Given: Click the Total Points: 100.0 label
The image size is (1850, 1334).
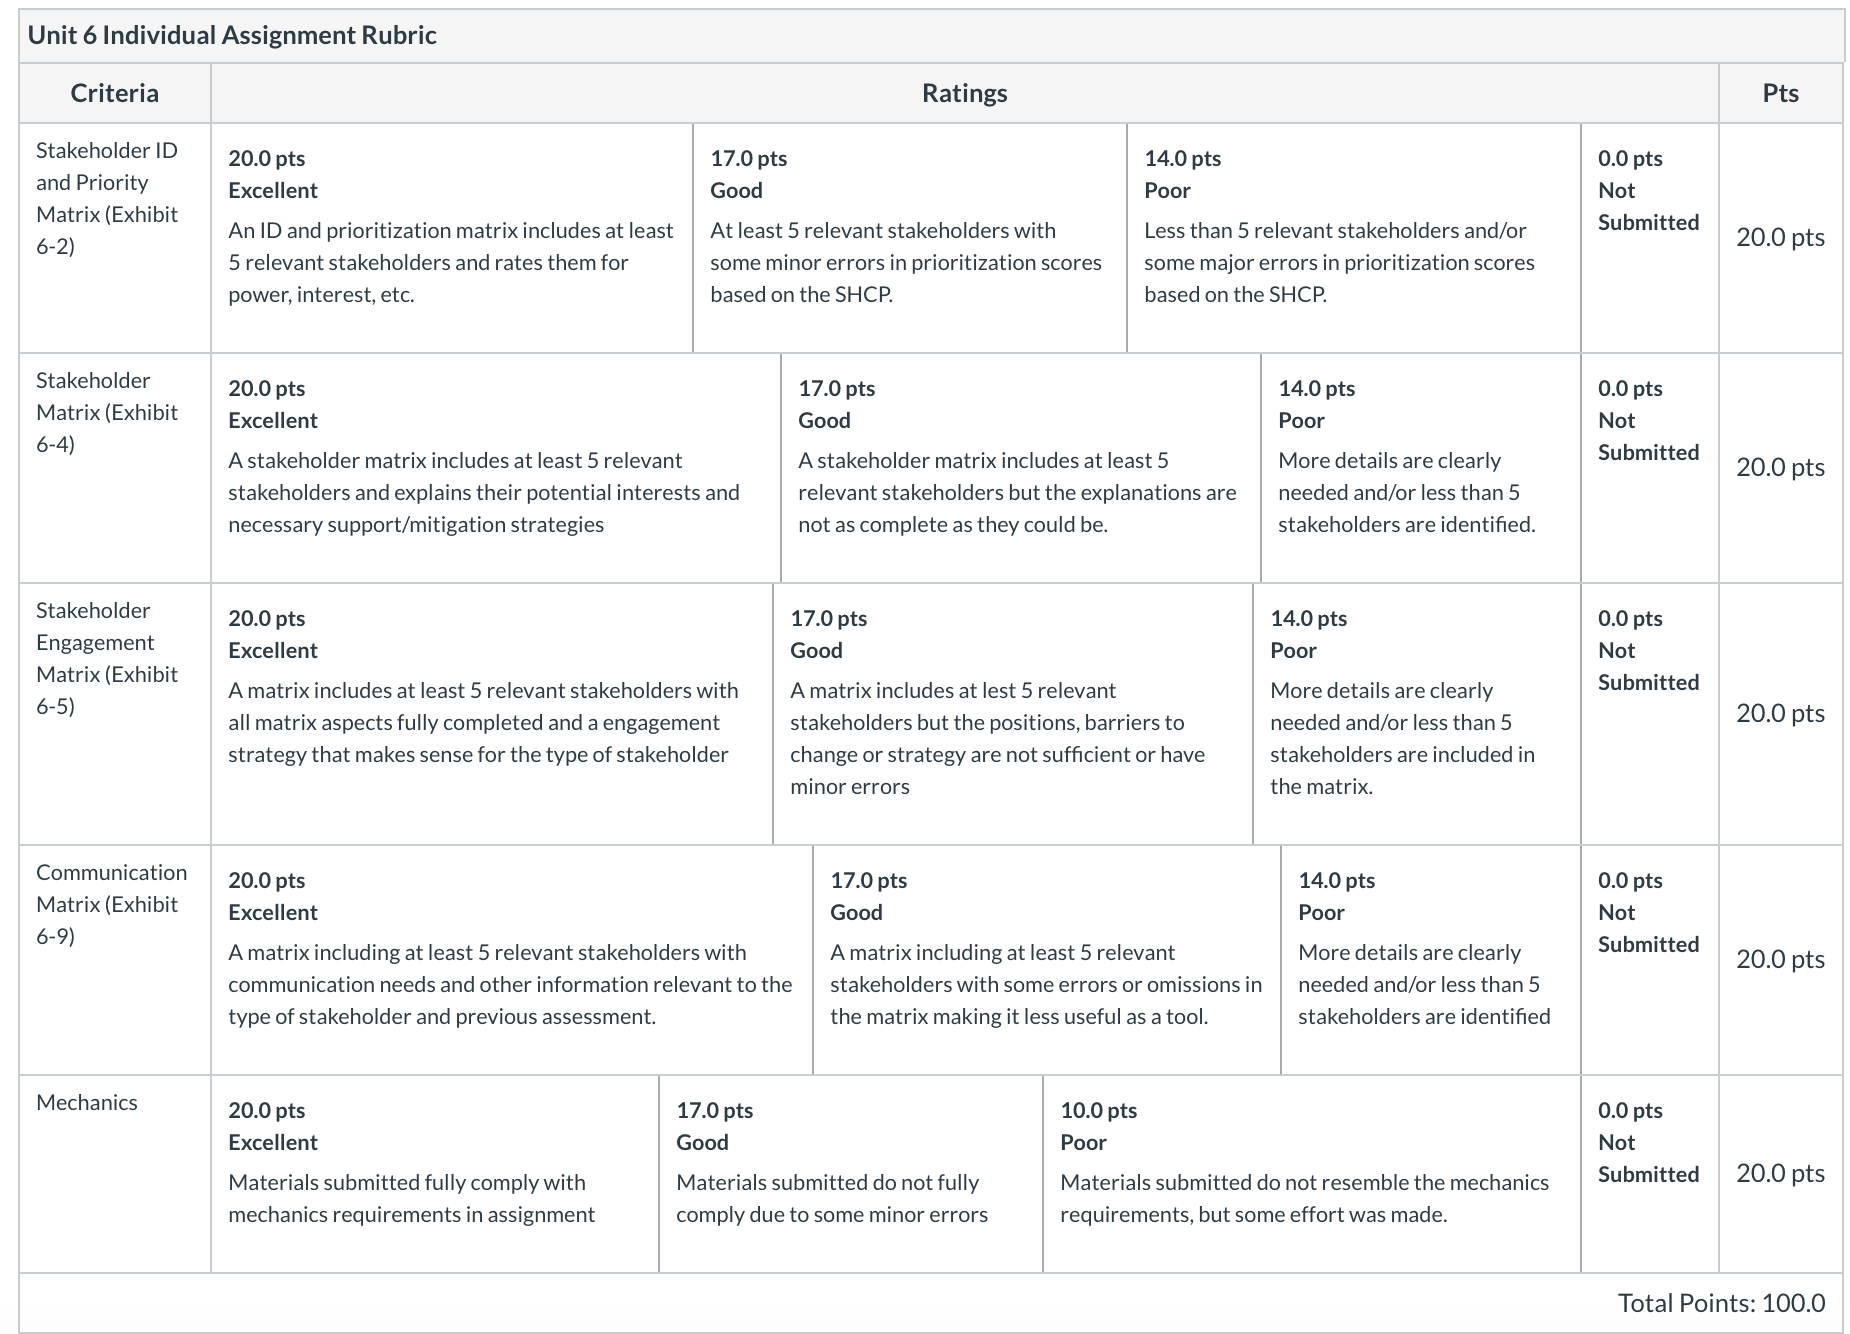Looking at the screenshot, I should point(1721,1303).
